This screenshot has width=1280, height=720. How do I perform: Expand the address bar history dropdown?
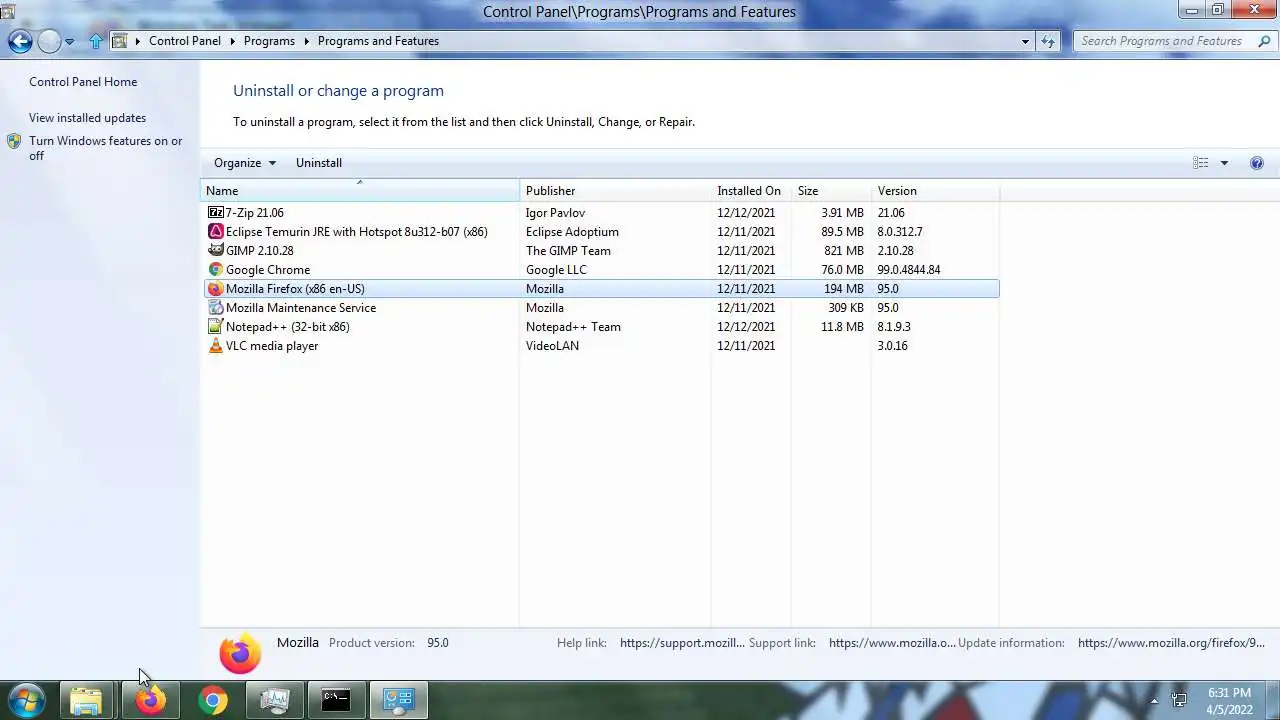coord(1025,41)
